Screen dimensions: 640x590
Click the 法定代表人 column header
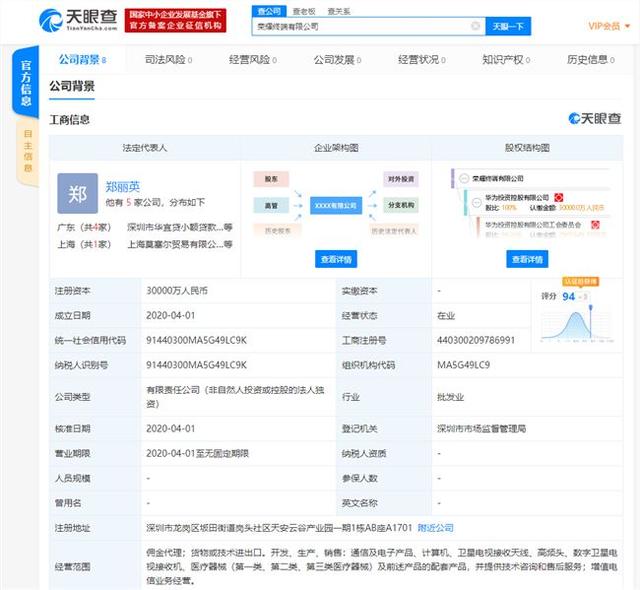[x=145, y=148]
